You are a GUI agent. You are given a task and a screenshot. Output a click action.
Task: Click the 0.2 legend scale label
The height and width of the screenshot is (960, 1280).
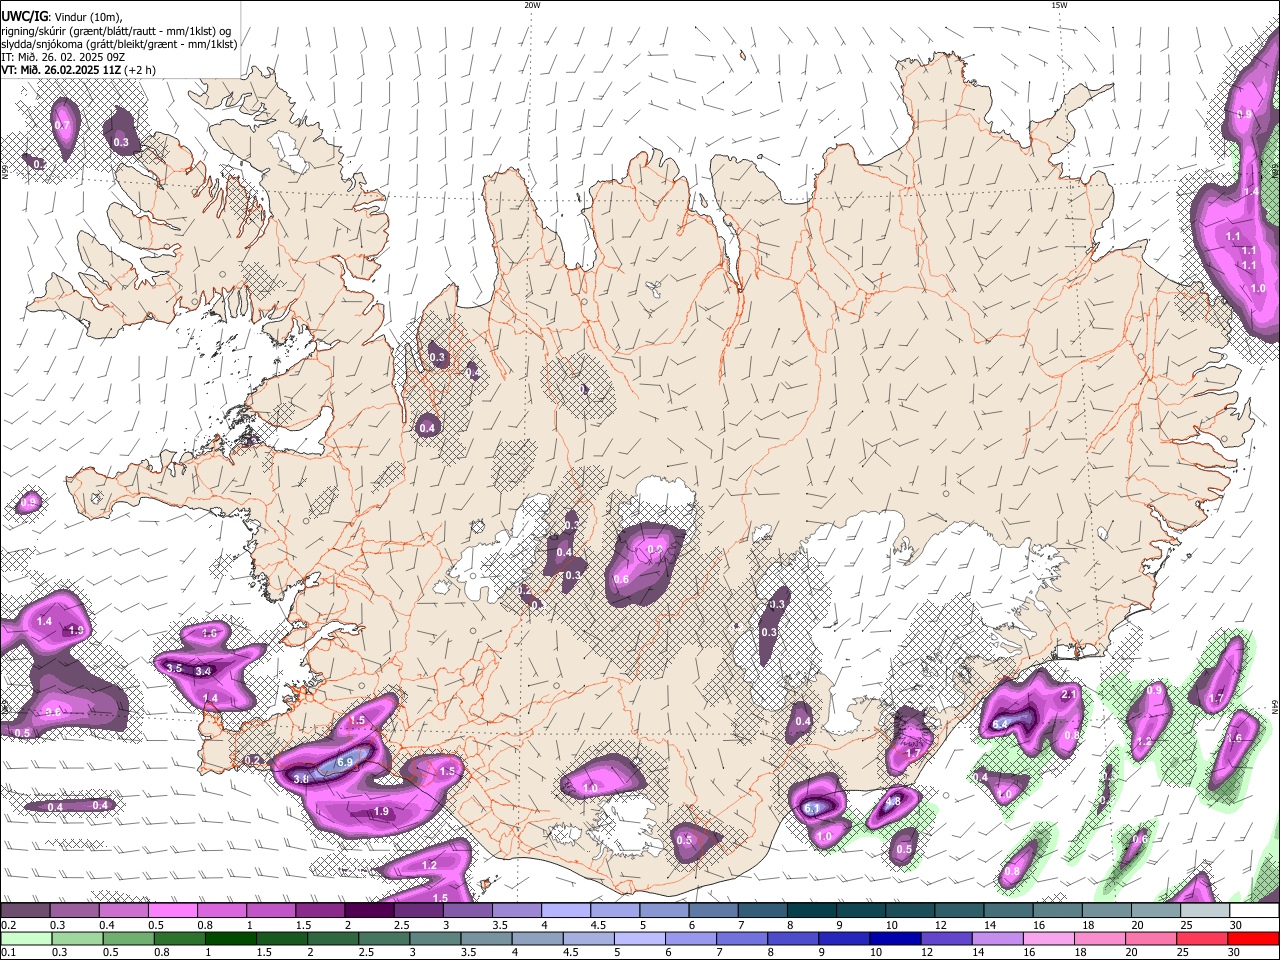[x=7, y=925]
